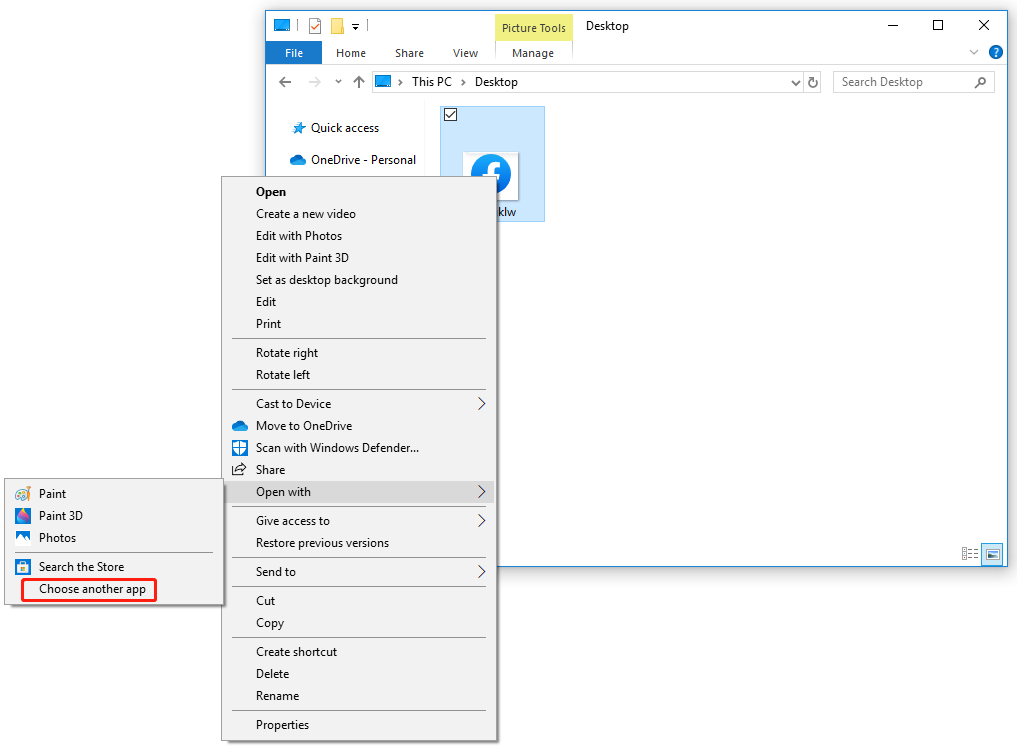Choose another app from submenu
This screenshot has width=1017, height=746.
92,589
